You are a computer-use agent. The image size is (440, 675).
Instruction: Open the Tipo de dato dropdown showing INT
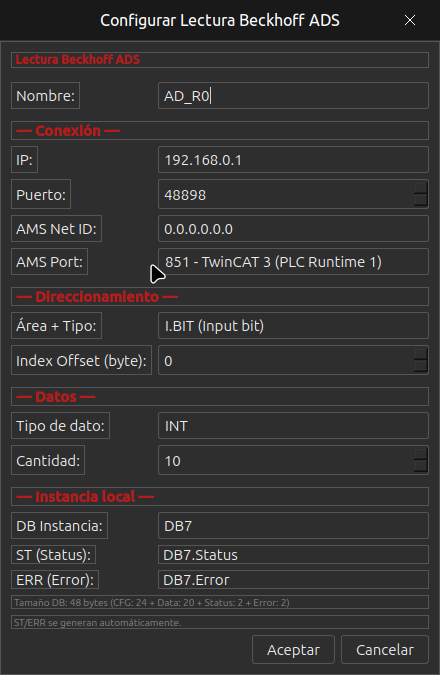(x=293, y=426)
